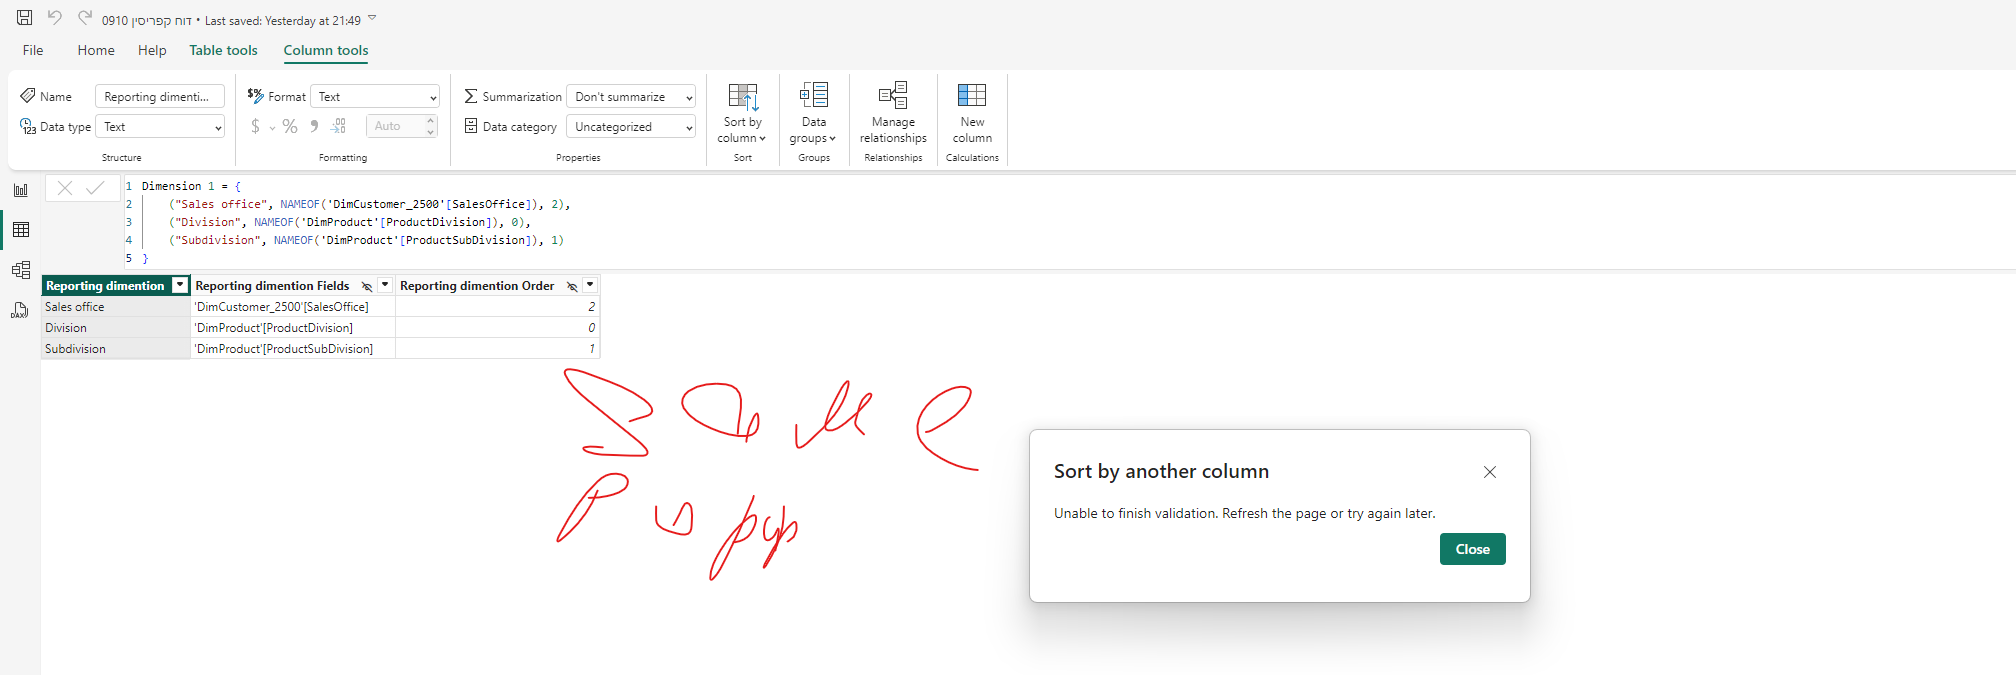The image size is (2016, 675).
Task: Click the Summarization sigma icon
Action: coord(471,96)
